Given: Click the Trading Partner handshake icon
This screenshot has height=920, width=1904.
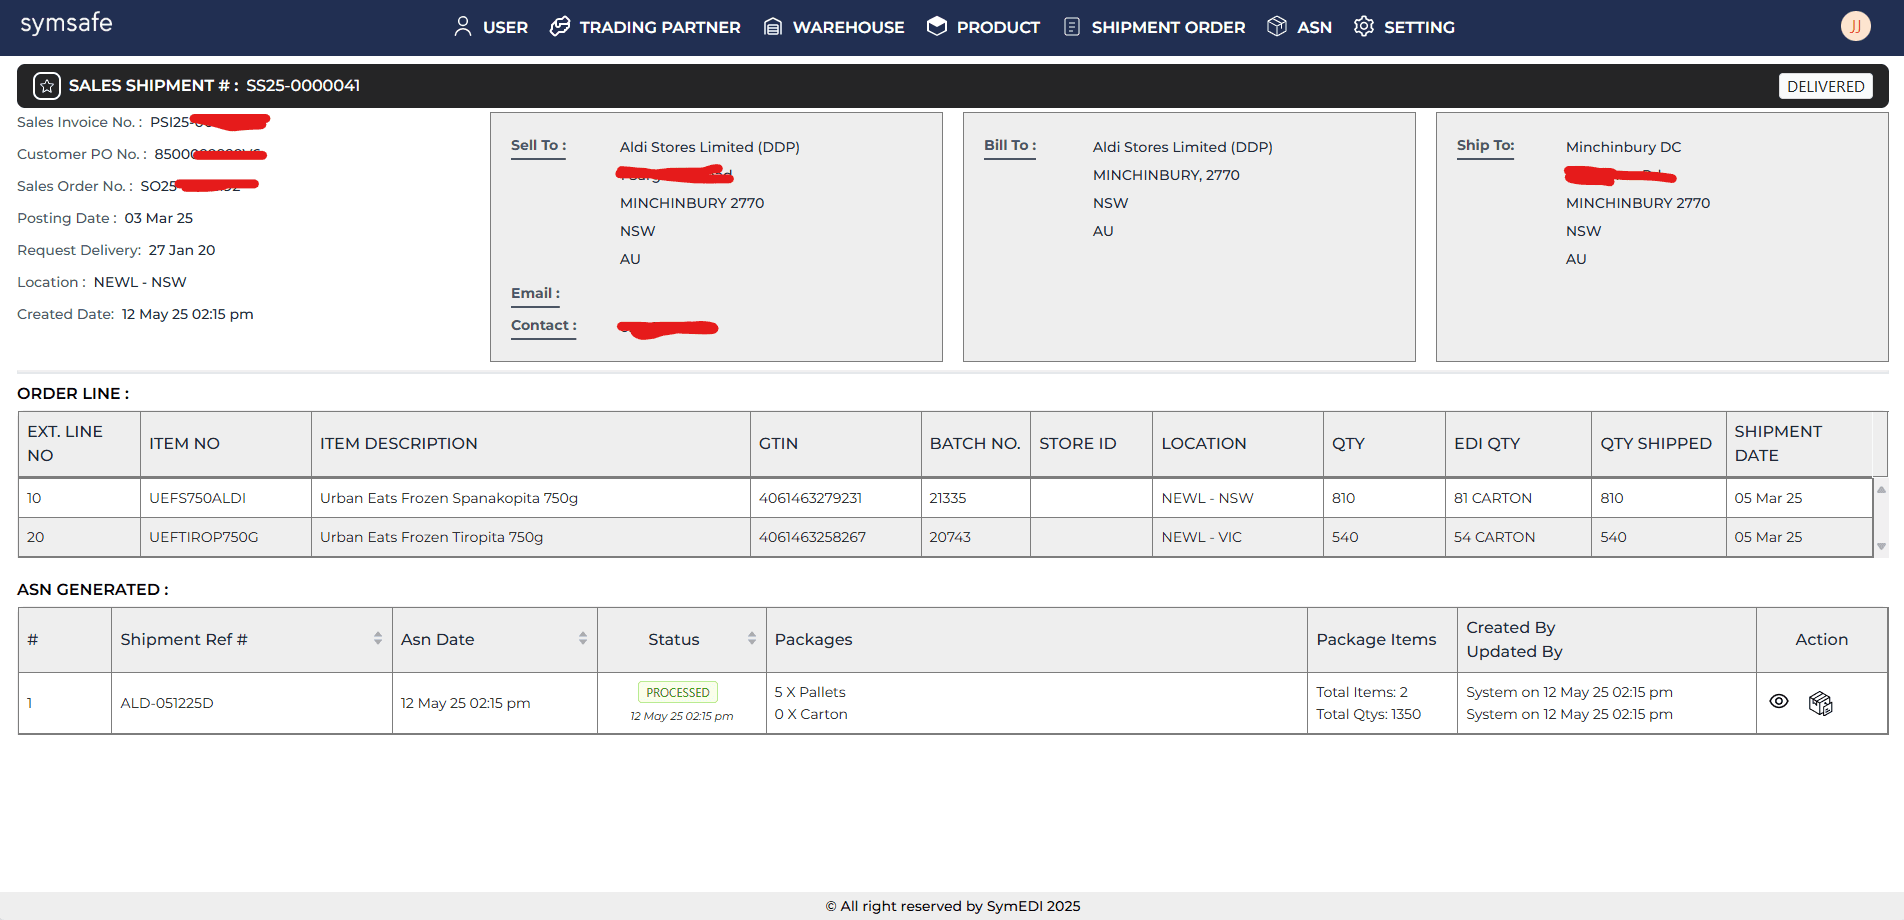Looking at the screenshot, I should (x=560, y=27).
